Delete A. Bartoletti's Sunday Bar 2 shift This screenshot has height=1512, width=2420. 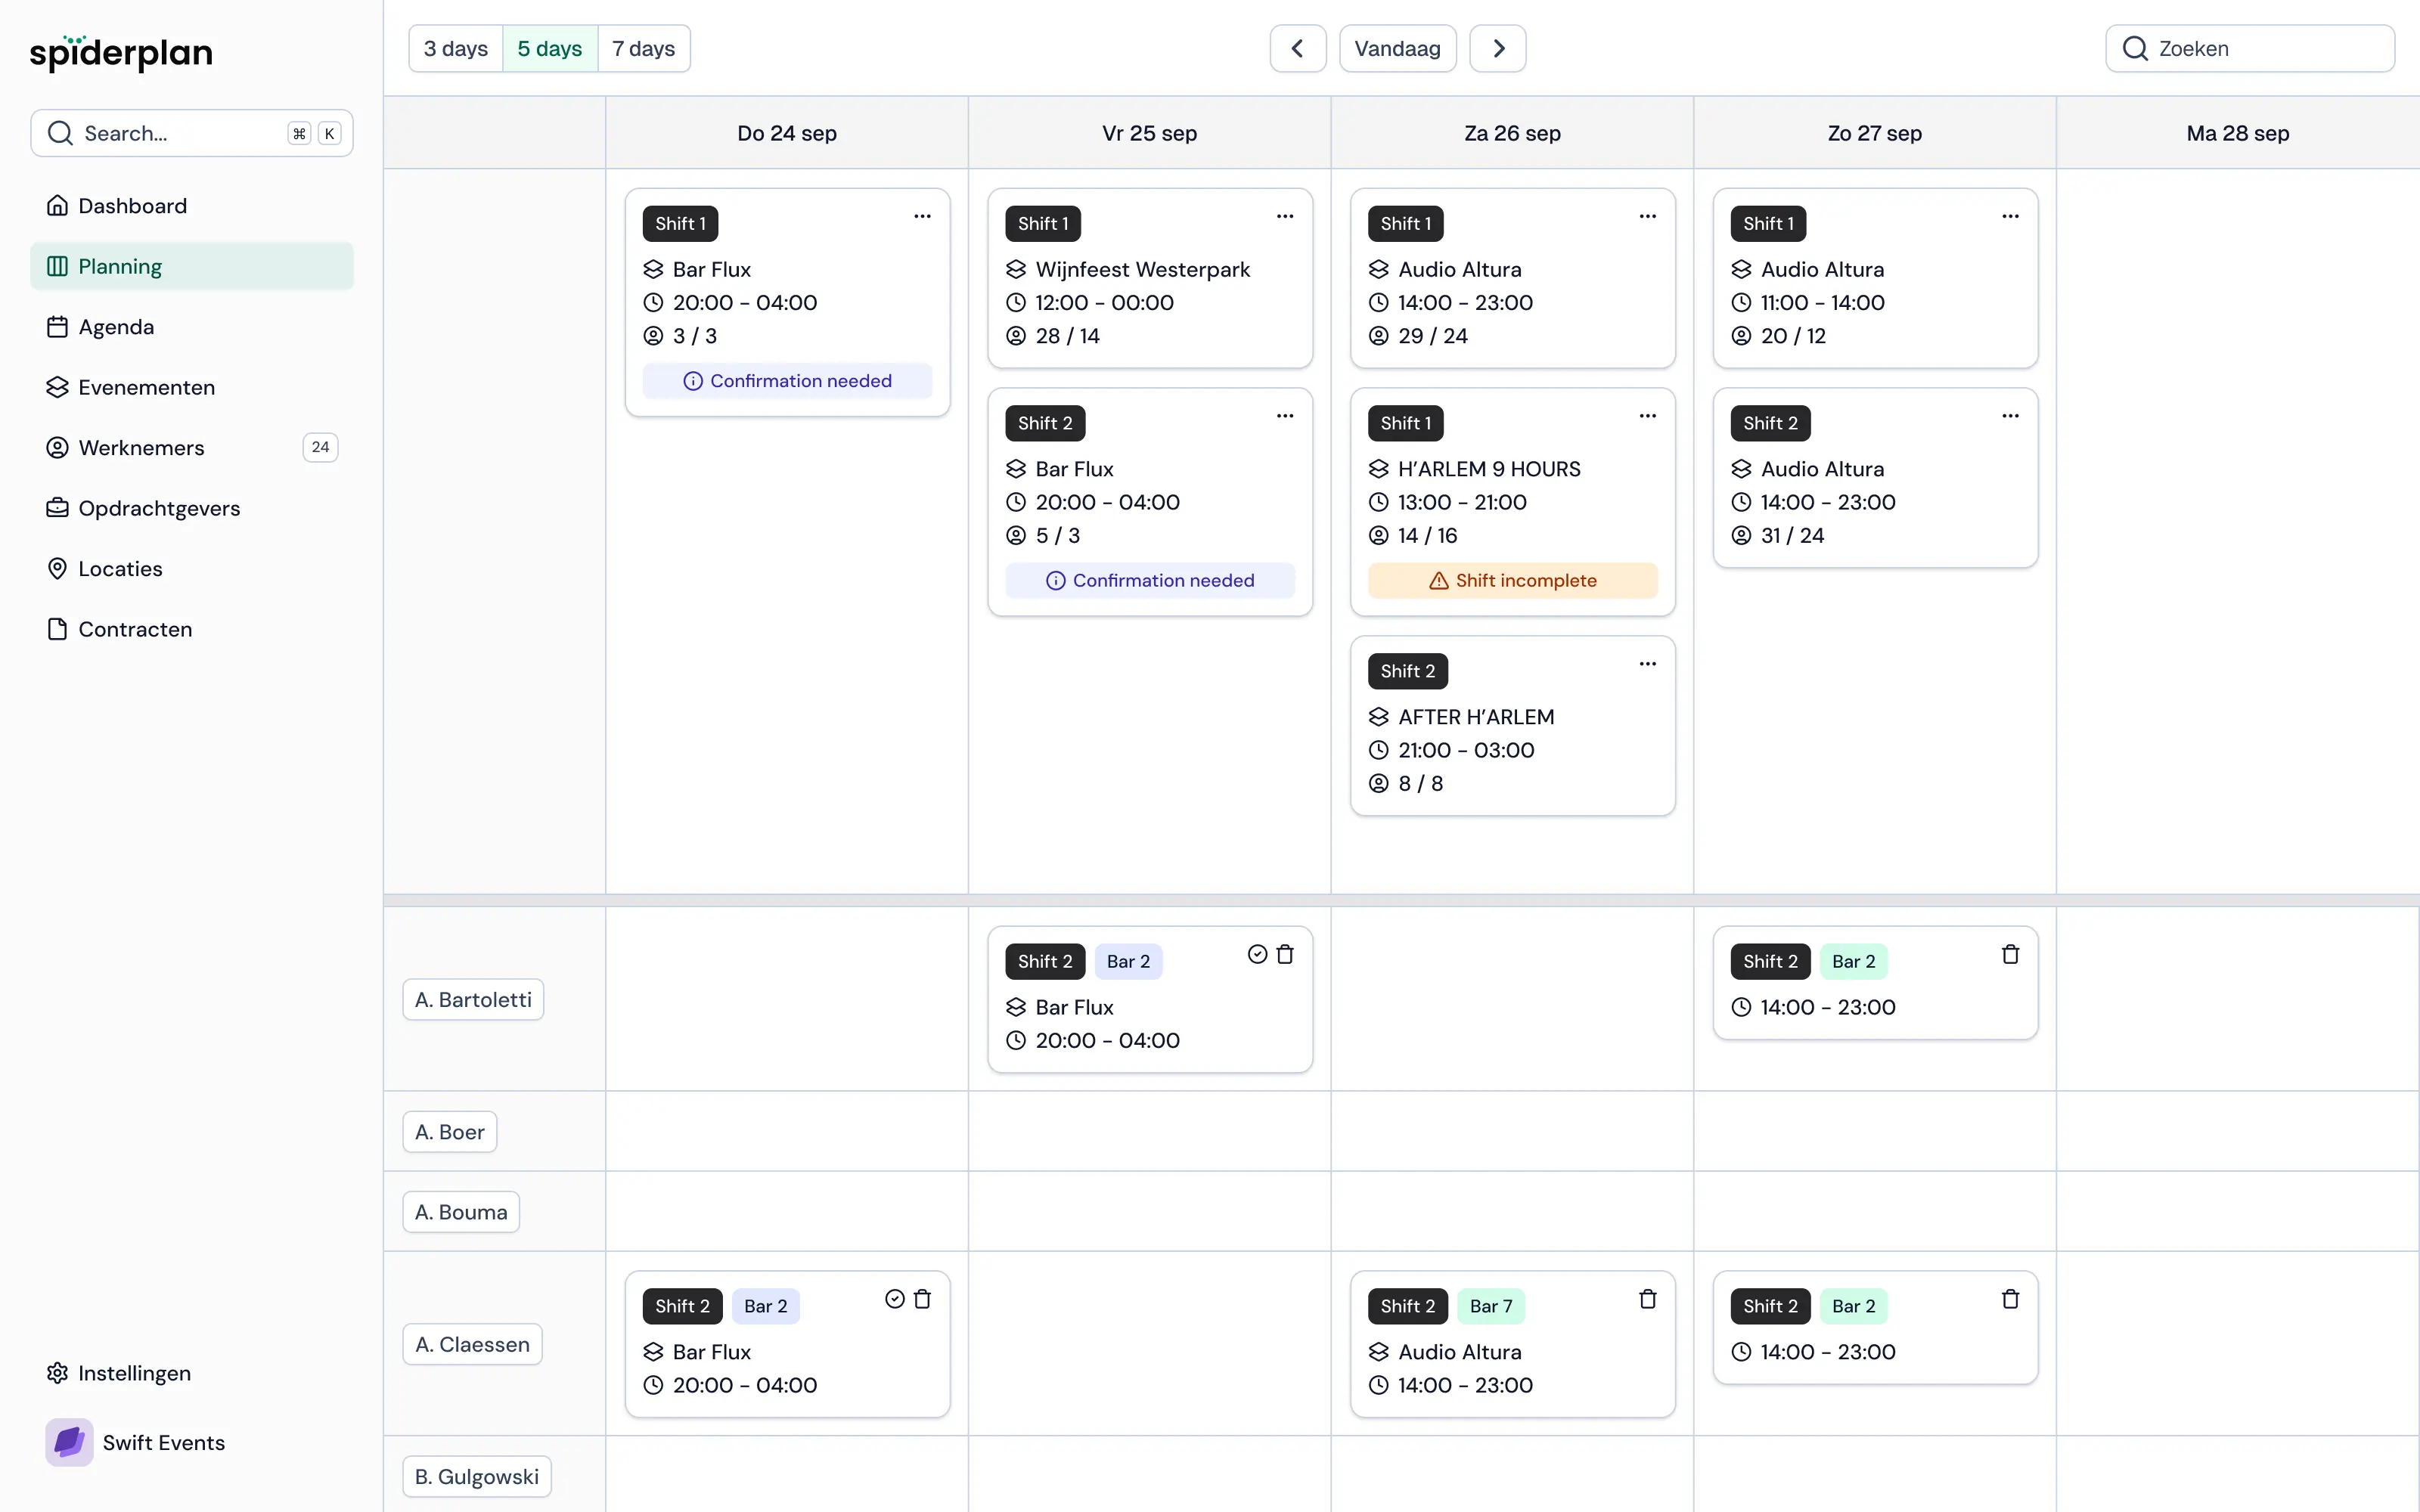2010,955
